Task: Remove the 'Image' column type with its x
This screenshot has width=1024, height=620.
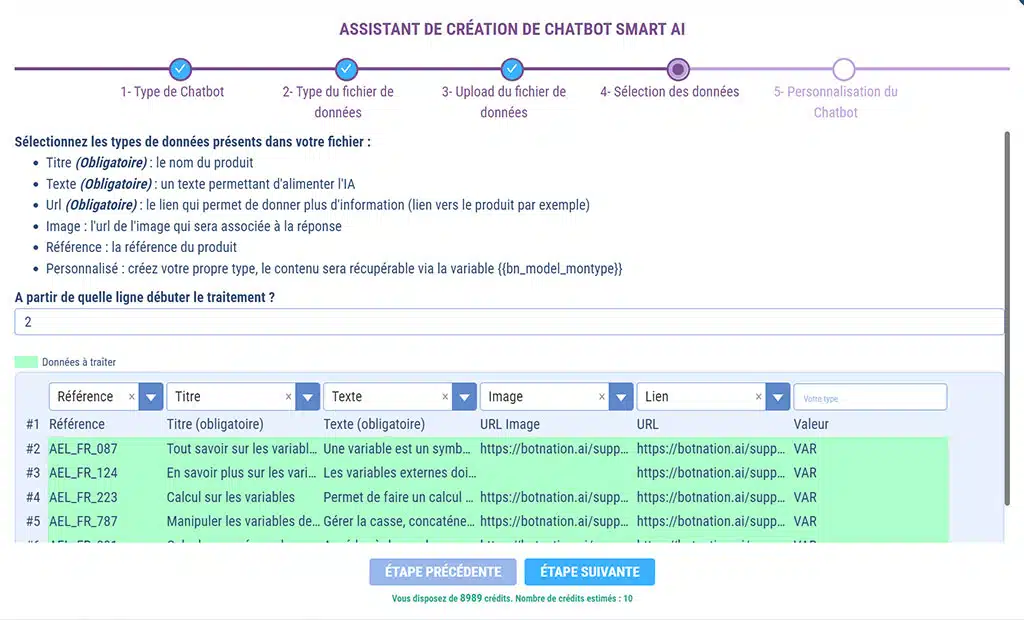Action: [602, 397]
